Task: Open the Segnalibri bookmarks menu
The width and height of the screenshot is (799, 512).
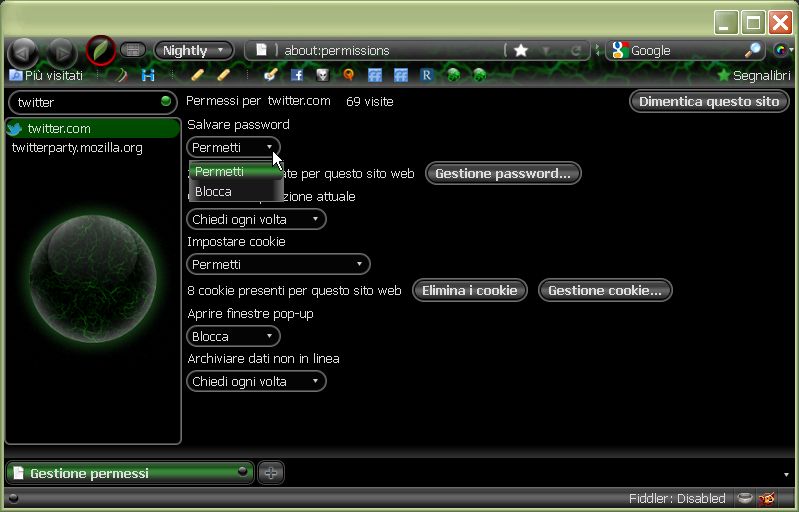Action: (x=754, y=75)
